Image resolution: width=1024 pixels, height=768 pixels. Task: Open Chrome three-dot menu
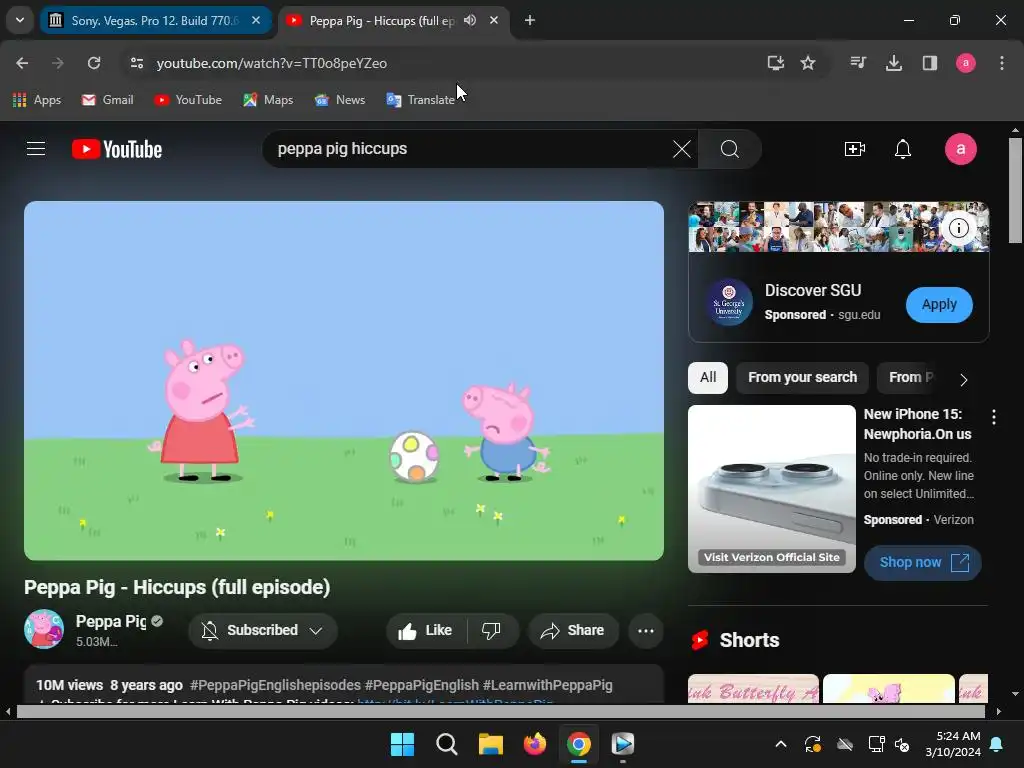point(1002,63)
